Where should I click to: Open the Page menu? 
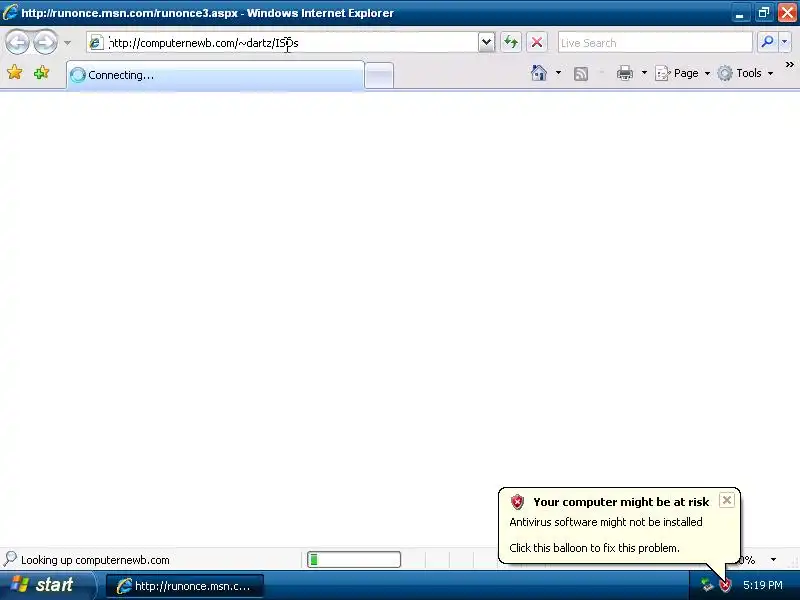(683, 73)
